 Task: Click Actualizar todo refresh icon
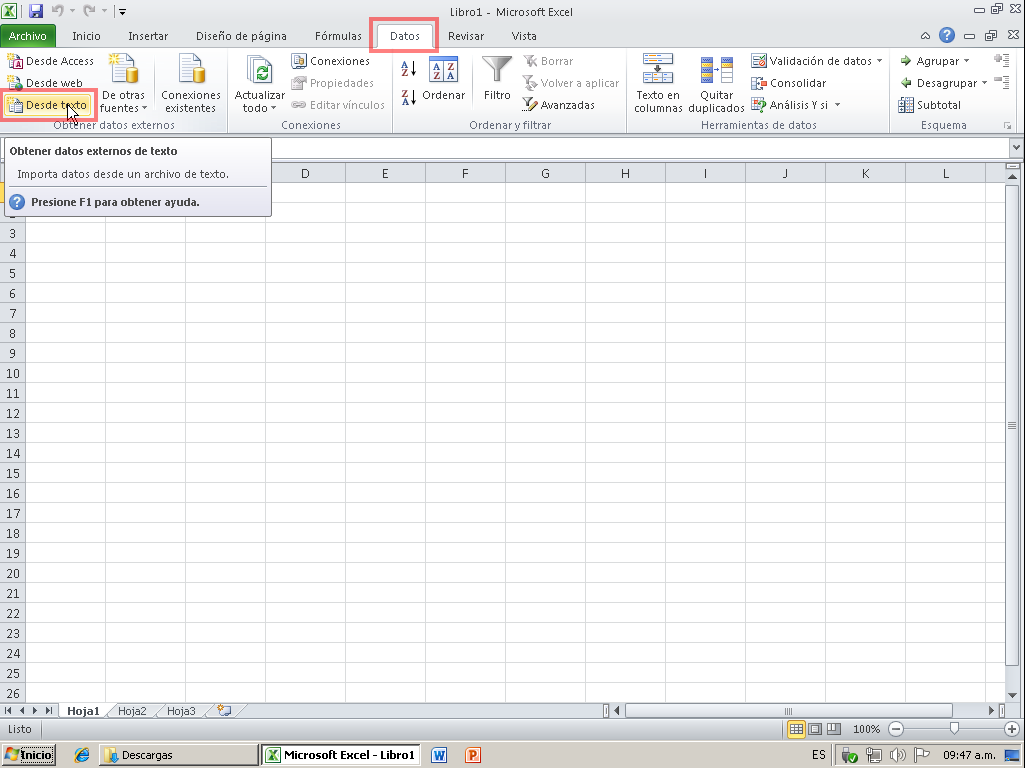[260, 84]
